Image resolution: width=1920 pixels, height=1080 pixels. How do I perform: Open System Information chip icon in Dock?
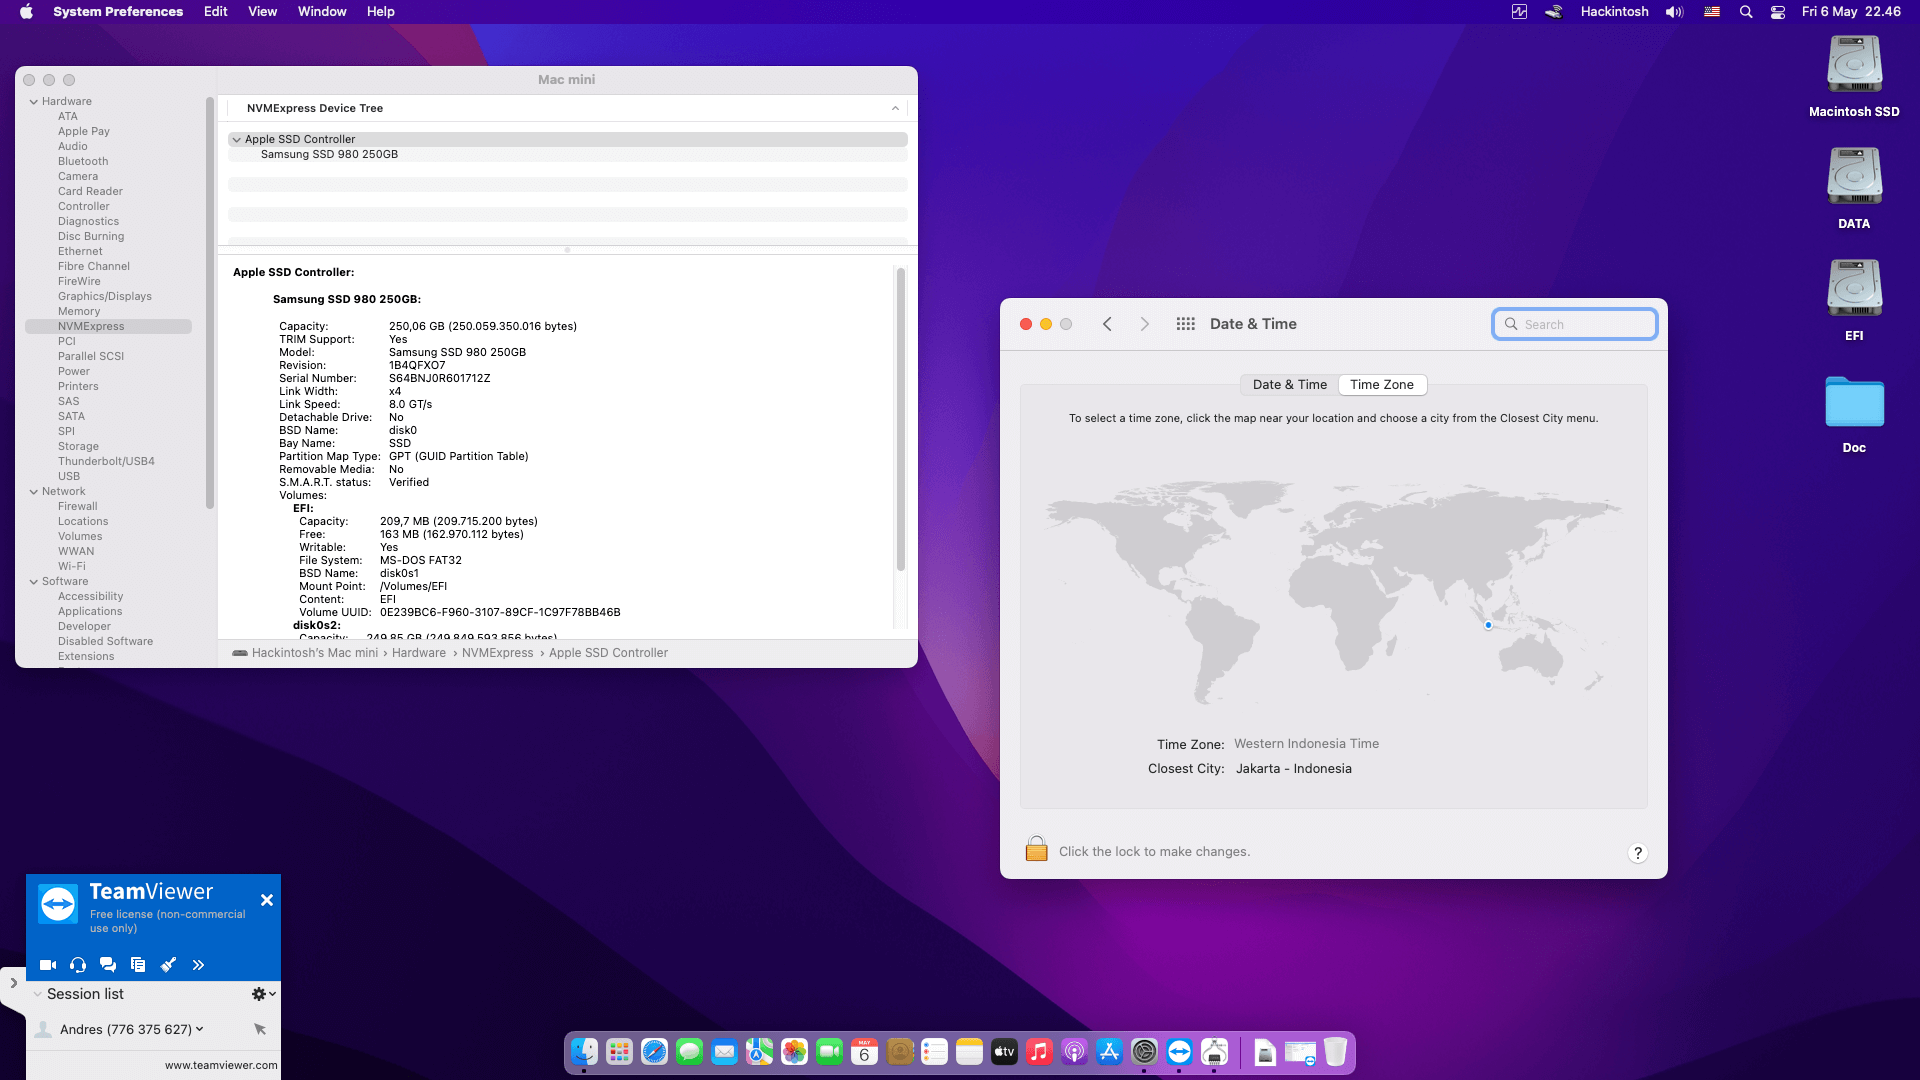[1215, 1052]
